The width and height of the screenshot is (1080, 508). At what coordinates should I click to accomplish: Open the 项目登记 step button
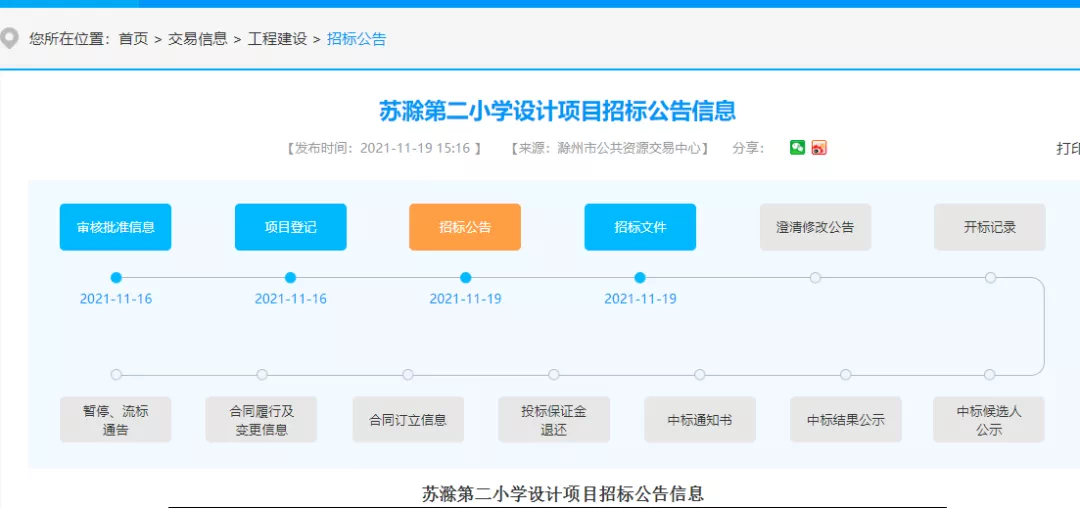click(290, 227)
